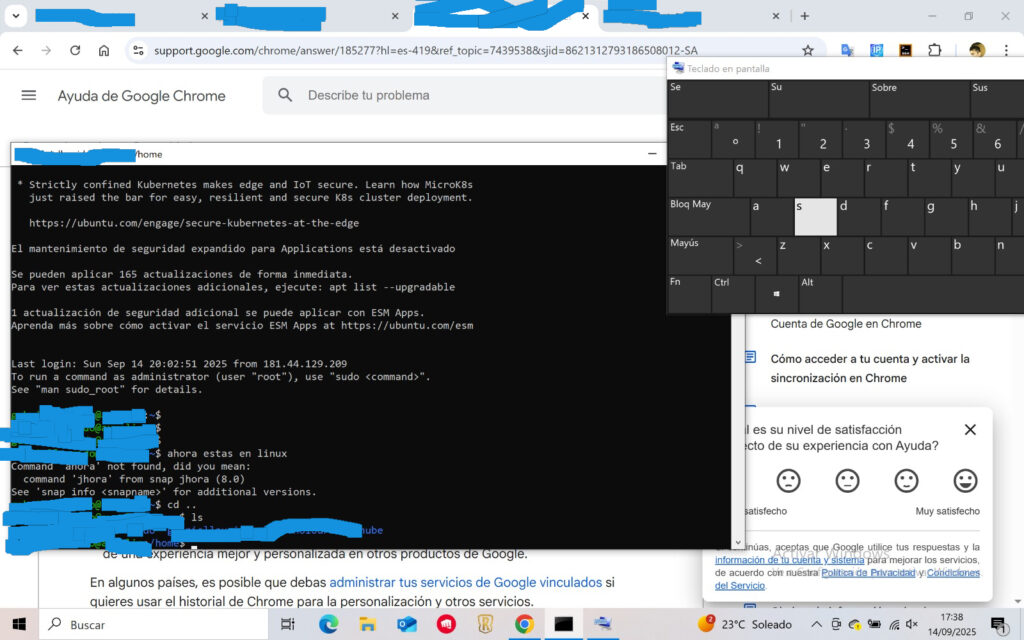Click the Buscar taskbar search box
Image resolution: width=1024 pixels, height=640 pixels.
click(153, 624)
